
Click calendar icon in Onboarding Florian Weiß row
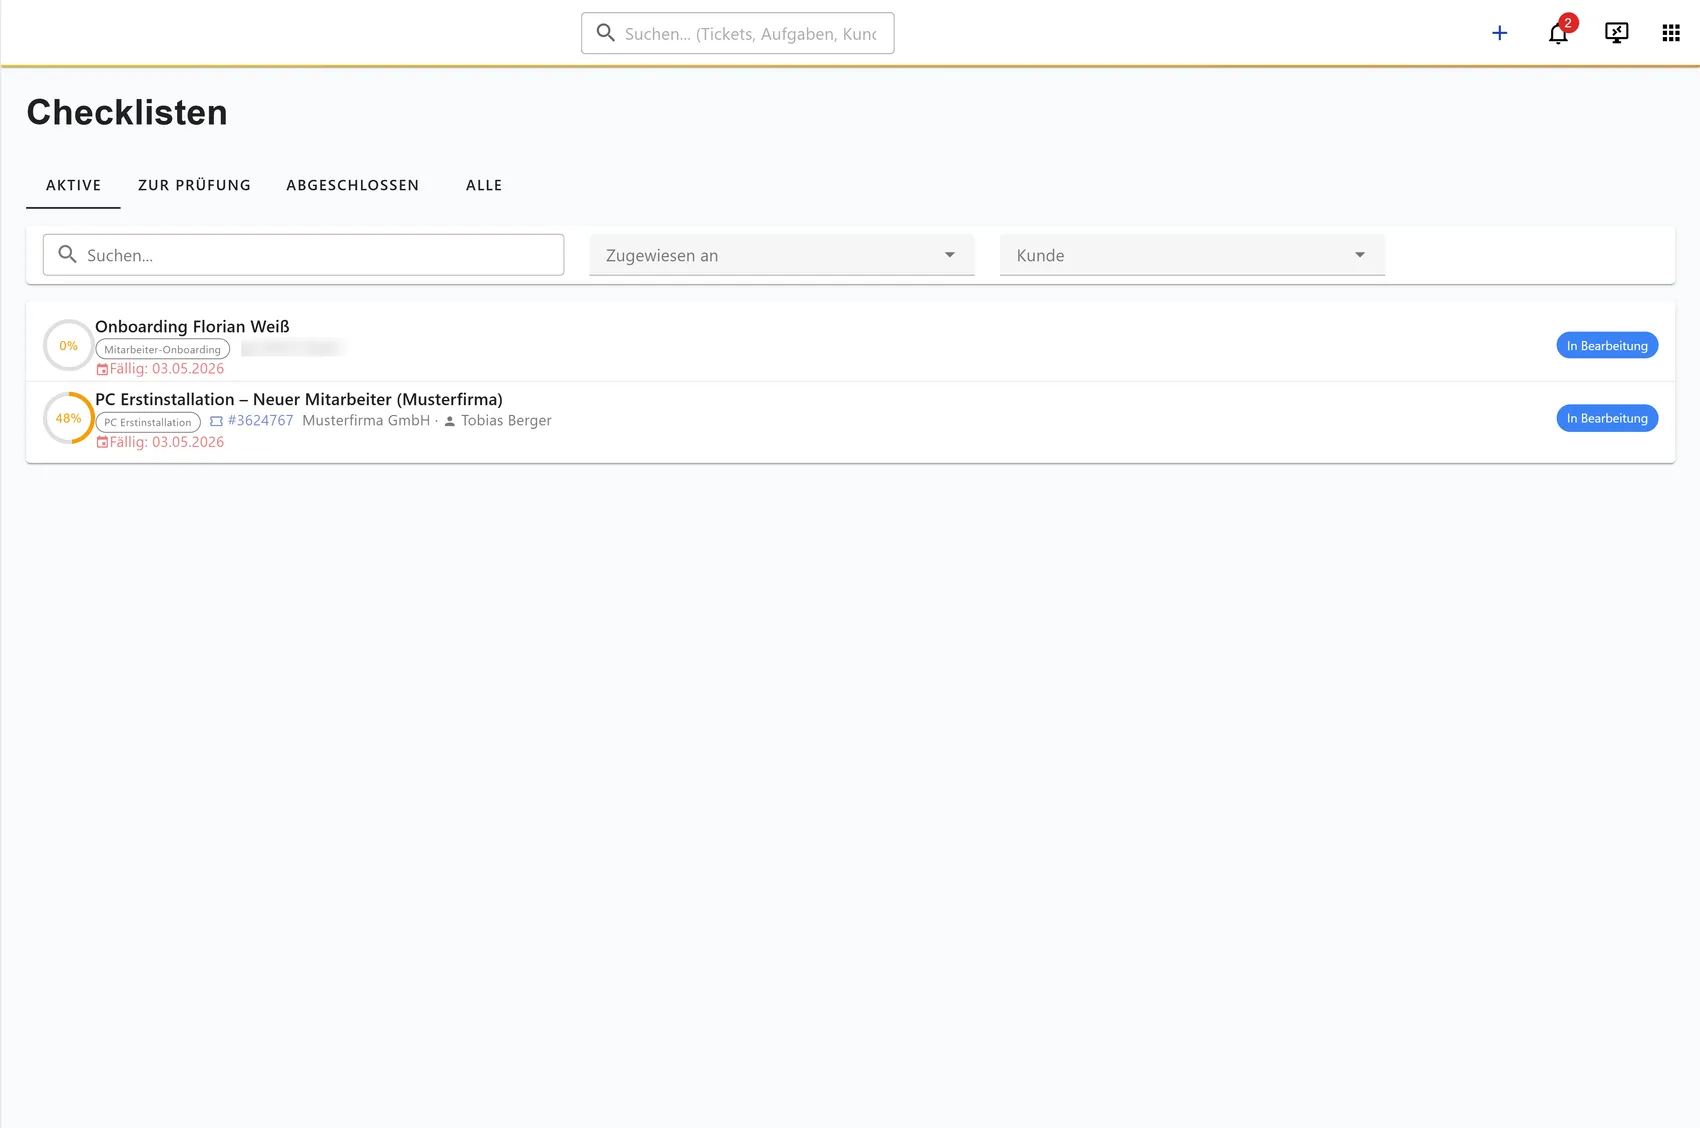pos(102,369)
